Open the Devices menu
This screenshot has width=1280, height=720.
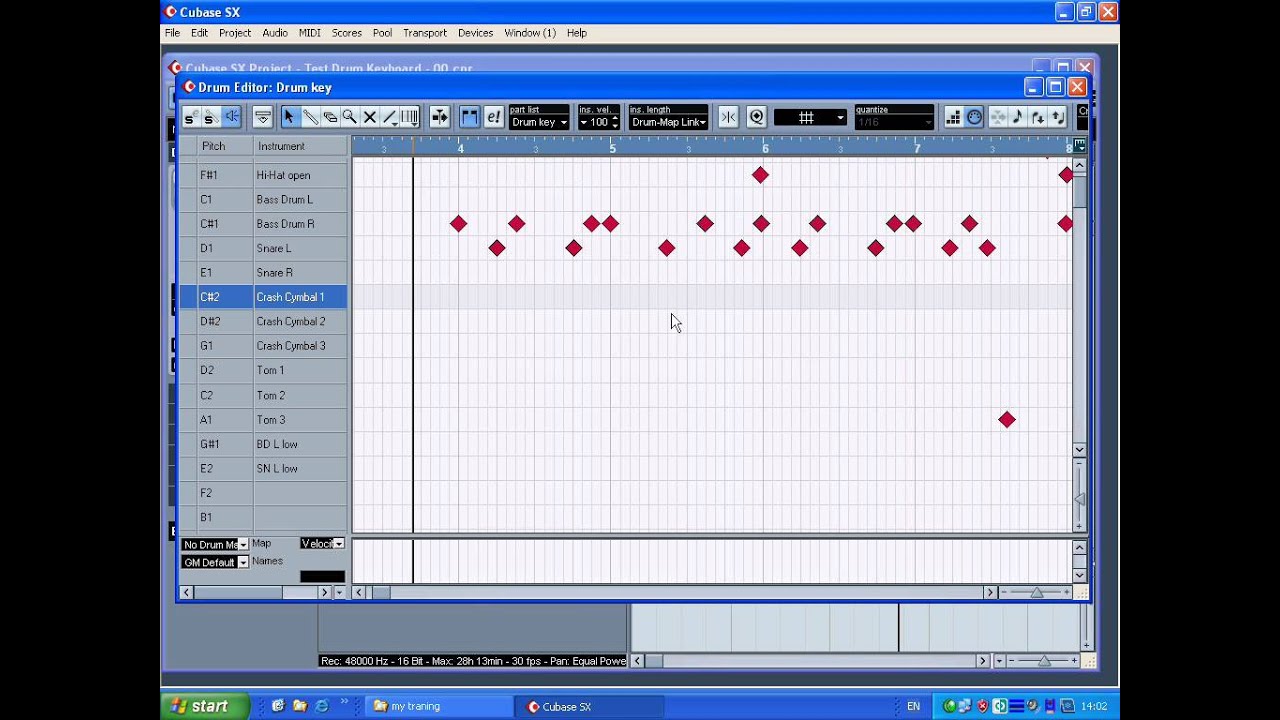pyautogui.click(x=475, y=33)
